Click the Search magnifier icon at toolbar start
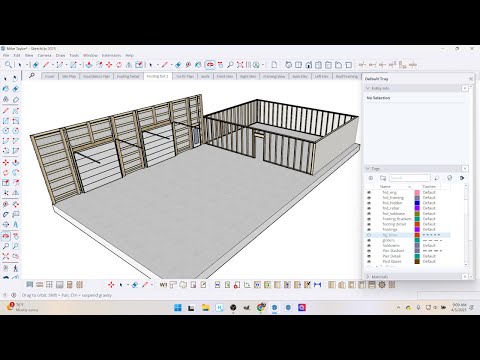 pyautogui.click(x=8, y=65)
